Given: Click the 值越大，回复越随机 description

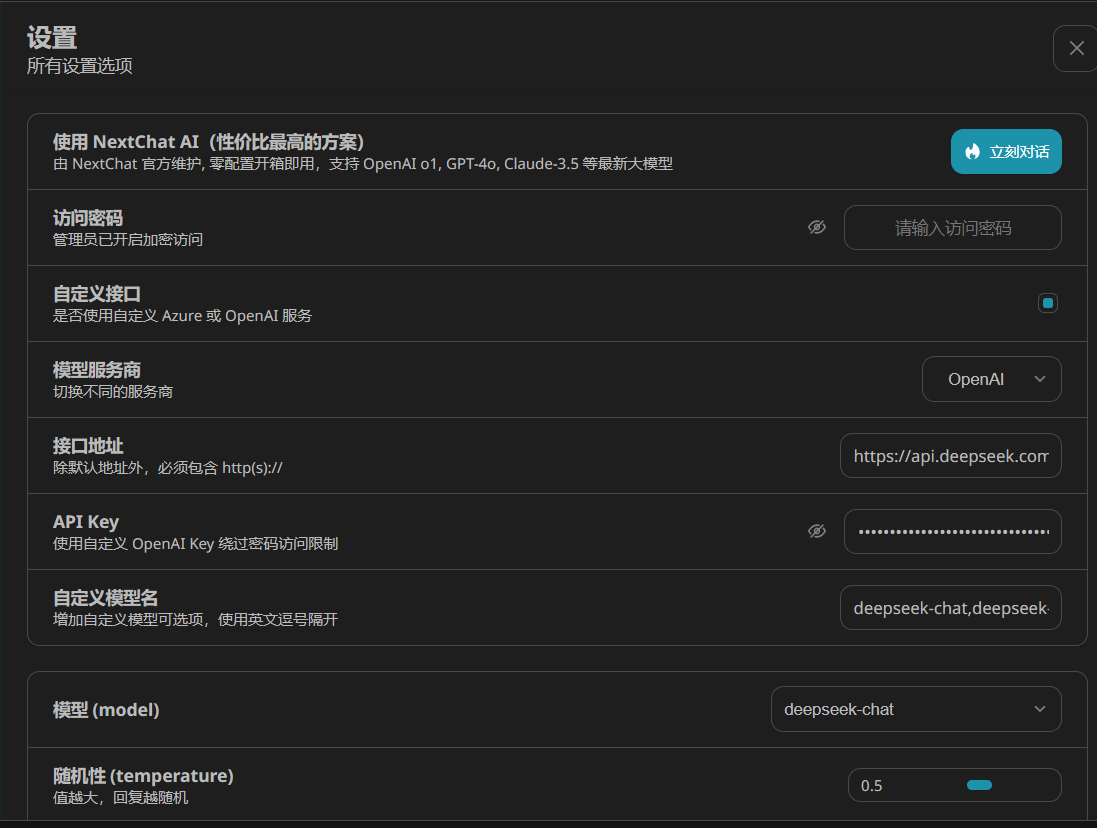Looking at the screenshot, I should pyautogui.click(x=120, y=797).
